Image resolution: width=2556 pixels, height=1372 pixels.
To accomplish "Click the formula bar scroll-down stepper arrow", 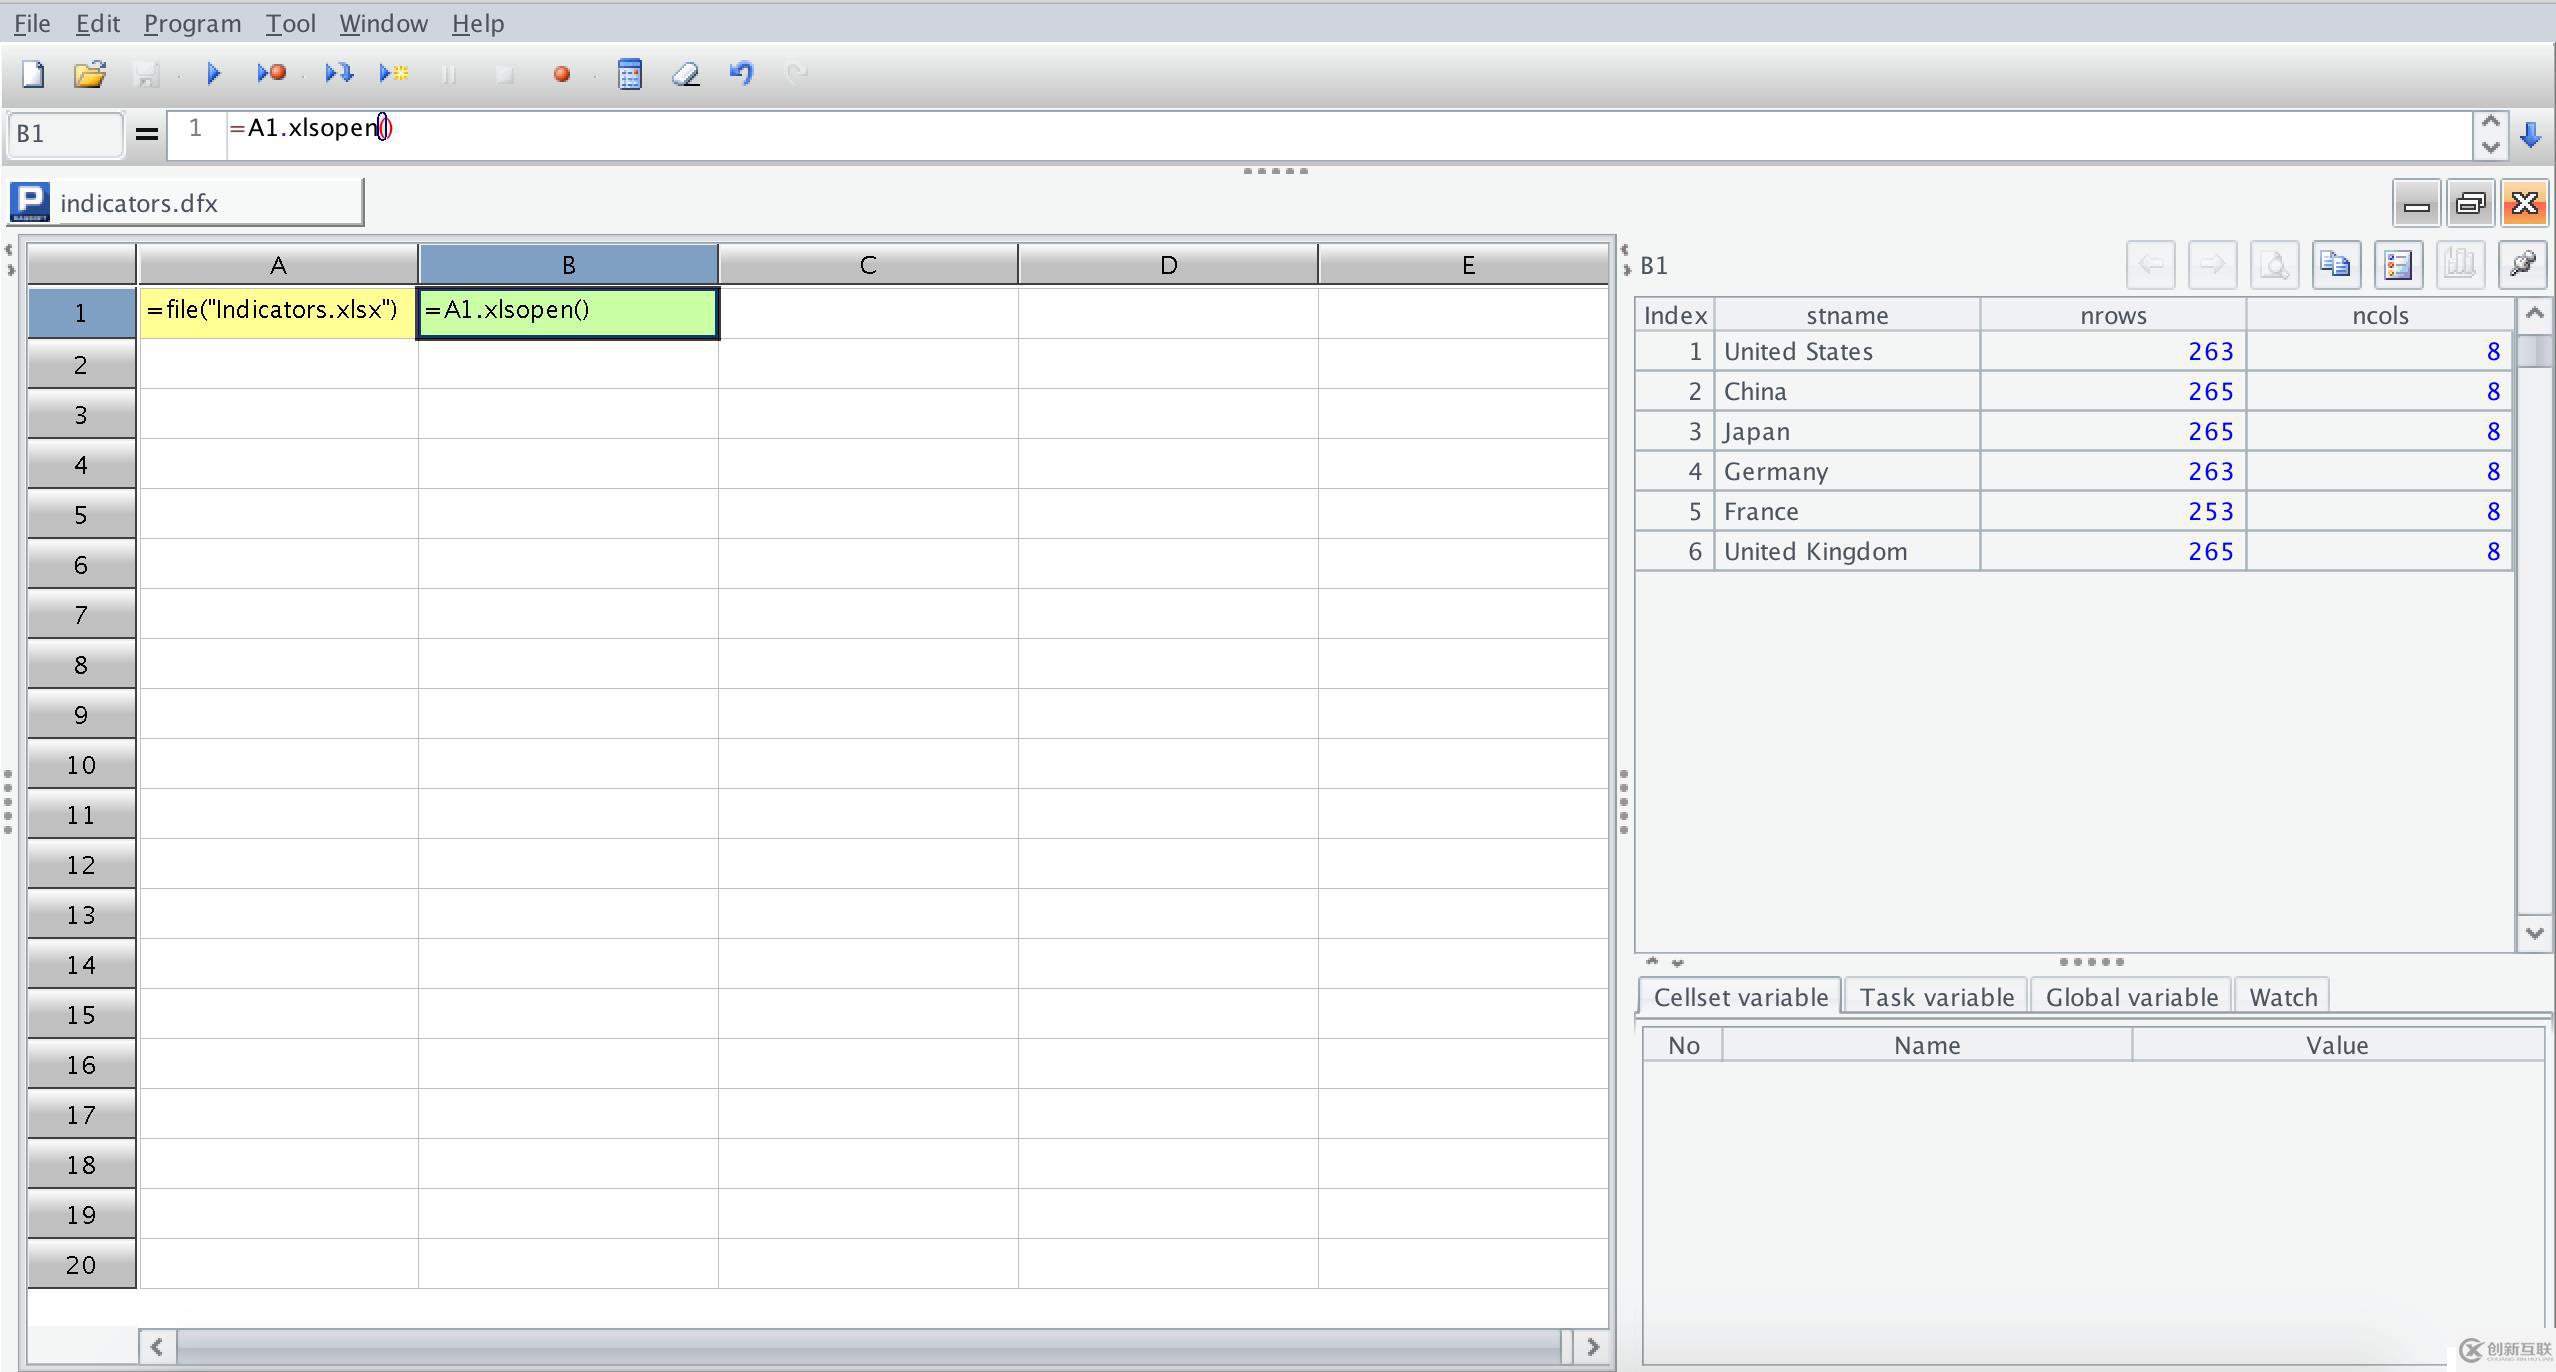I will click(2490, 147).
